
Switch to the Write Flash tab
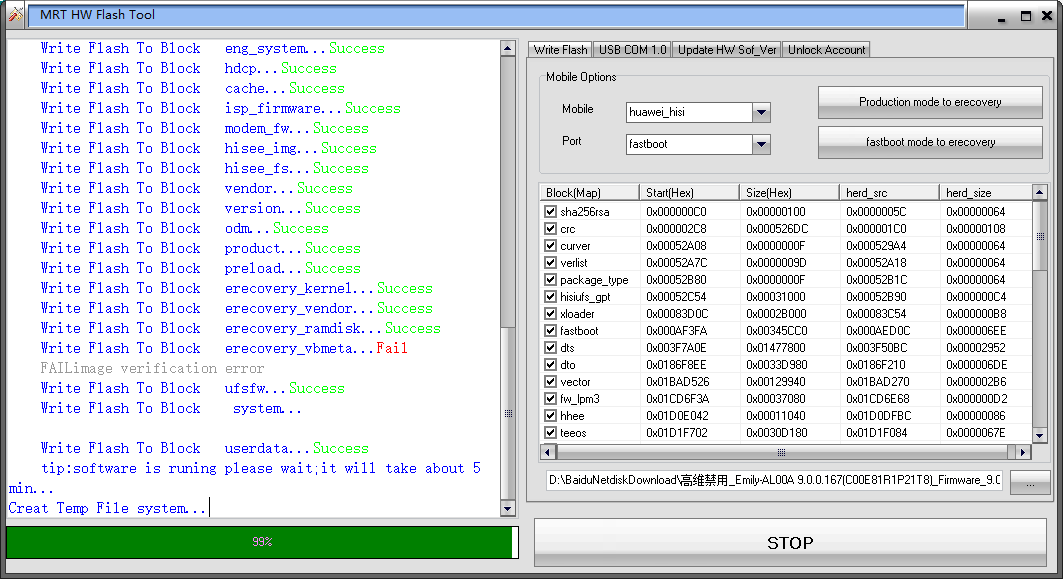pyautogui.click(x=560, y=49)
